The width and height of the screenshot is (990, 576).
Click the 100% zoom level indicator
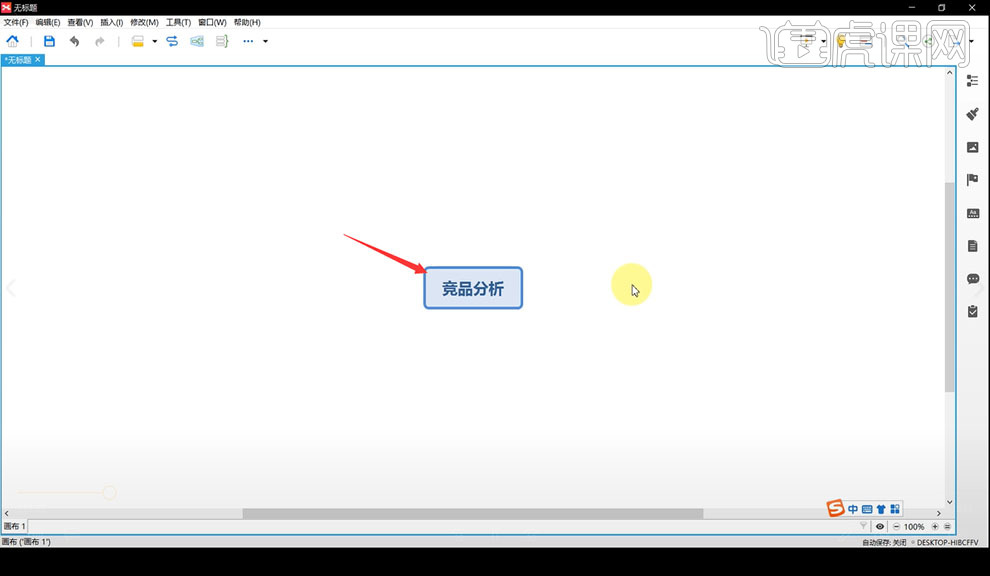click(914, 526)
